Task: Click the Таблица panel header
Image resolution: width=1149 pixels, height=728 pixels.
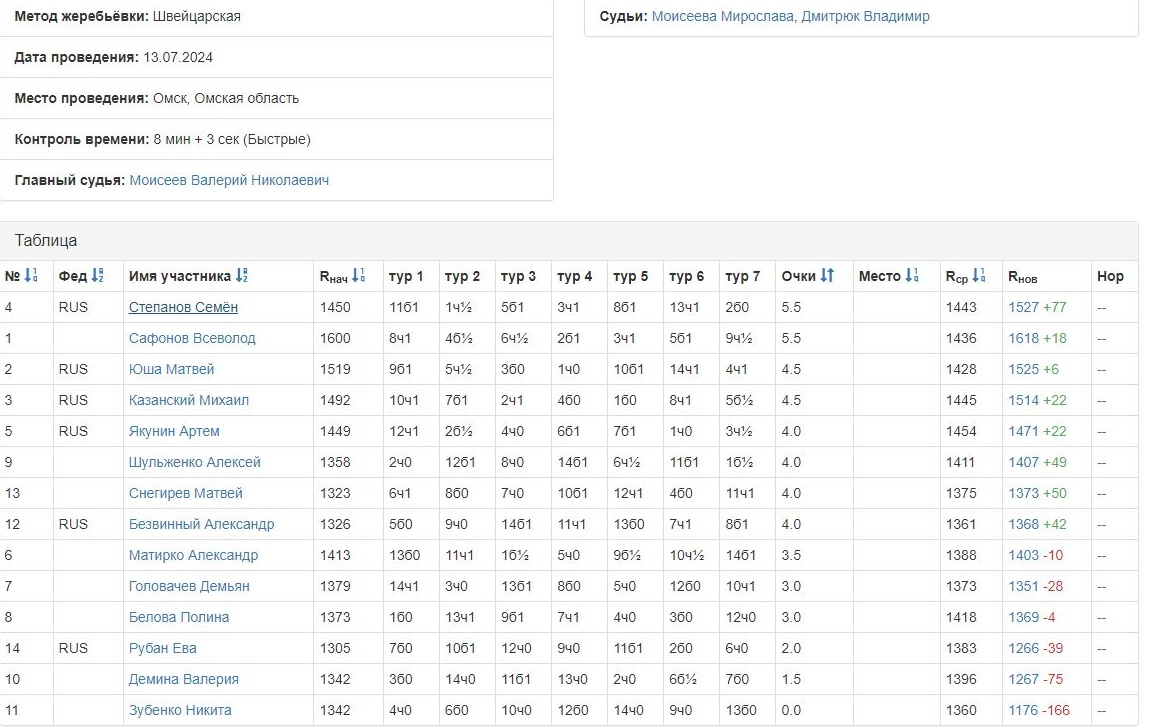Action: click(x=46, y=241)
